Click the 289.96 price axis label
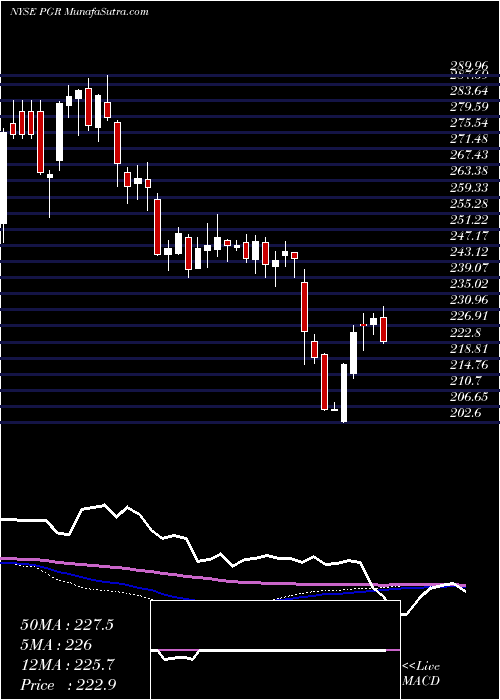Image resolution: width=500 pixels, height=700 pixels. point(469,67)
